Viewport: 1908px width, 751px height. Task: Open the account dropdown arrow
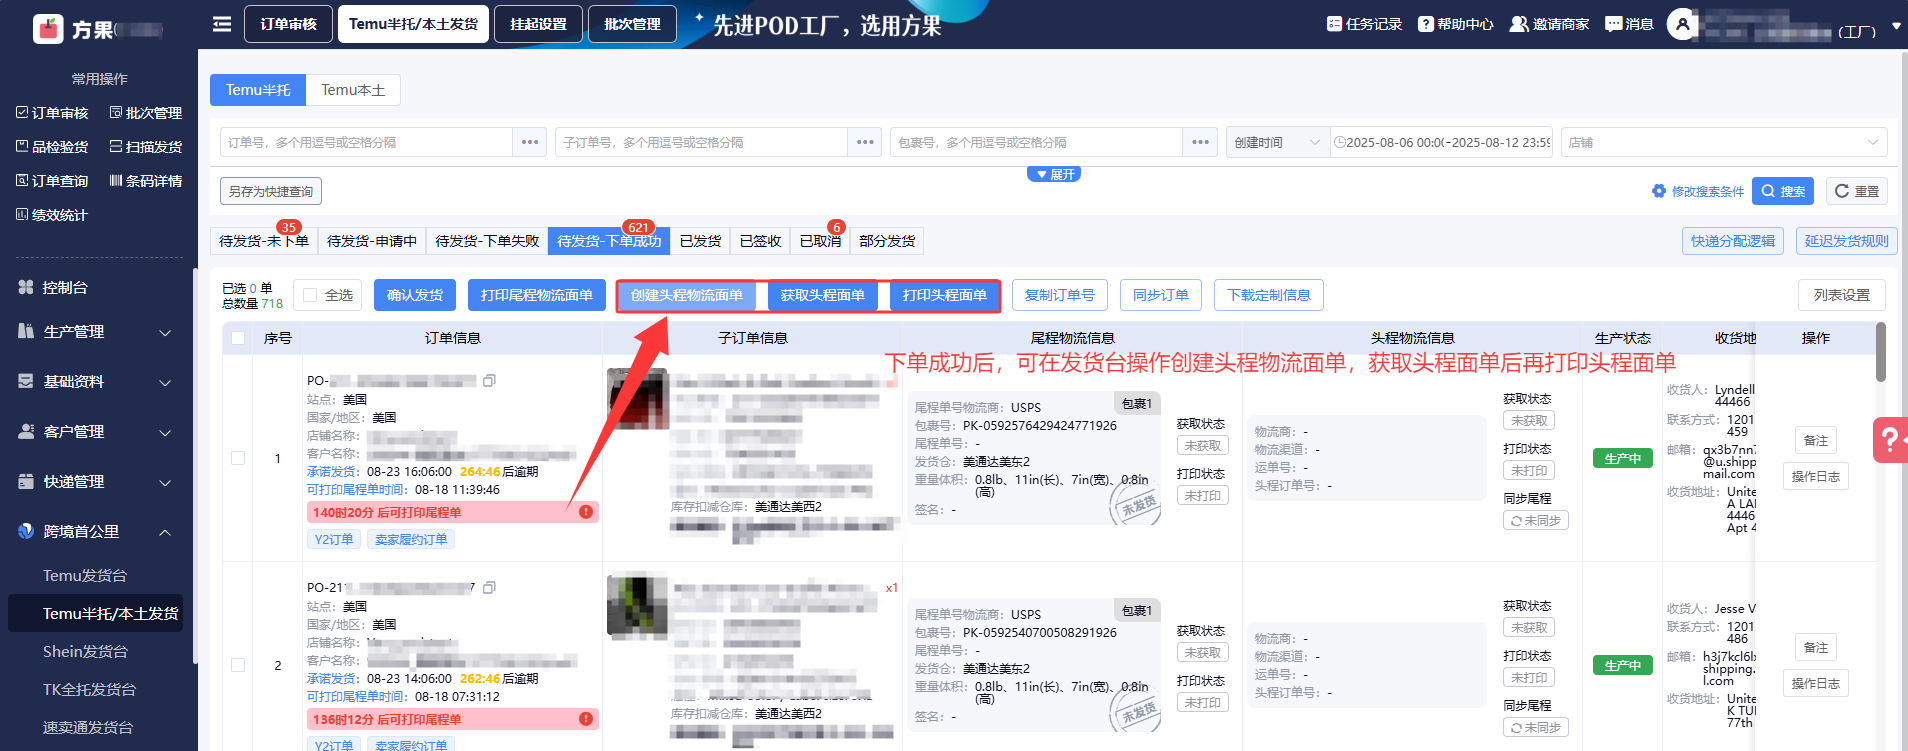(1896, 26)
